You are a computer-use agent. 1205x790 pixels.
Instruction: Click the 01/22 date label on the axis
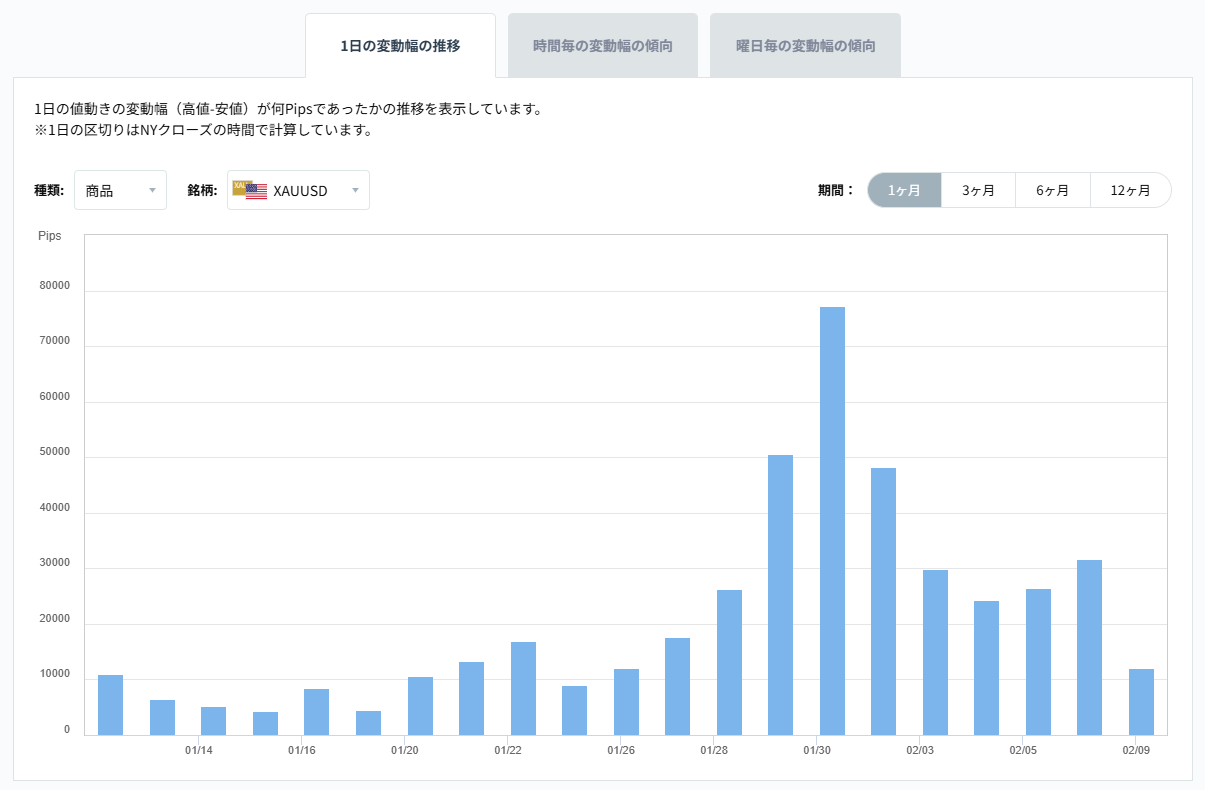point(510,749)
